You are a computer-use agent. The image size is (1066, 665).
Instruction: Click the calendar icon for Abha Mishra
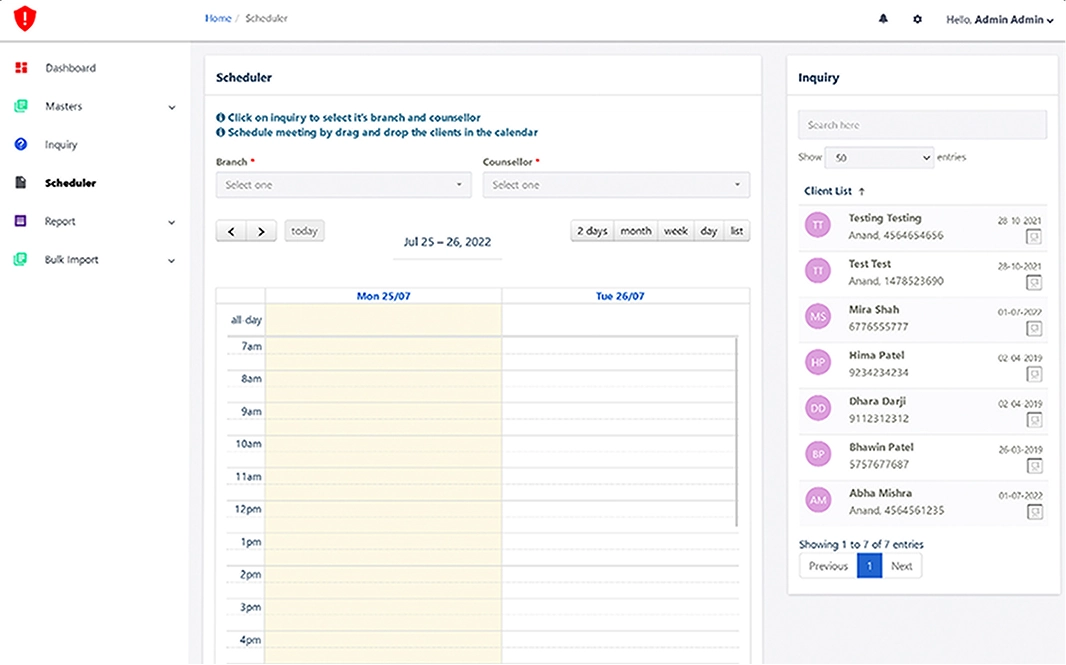click(x=1034, y=512)
